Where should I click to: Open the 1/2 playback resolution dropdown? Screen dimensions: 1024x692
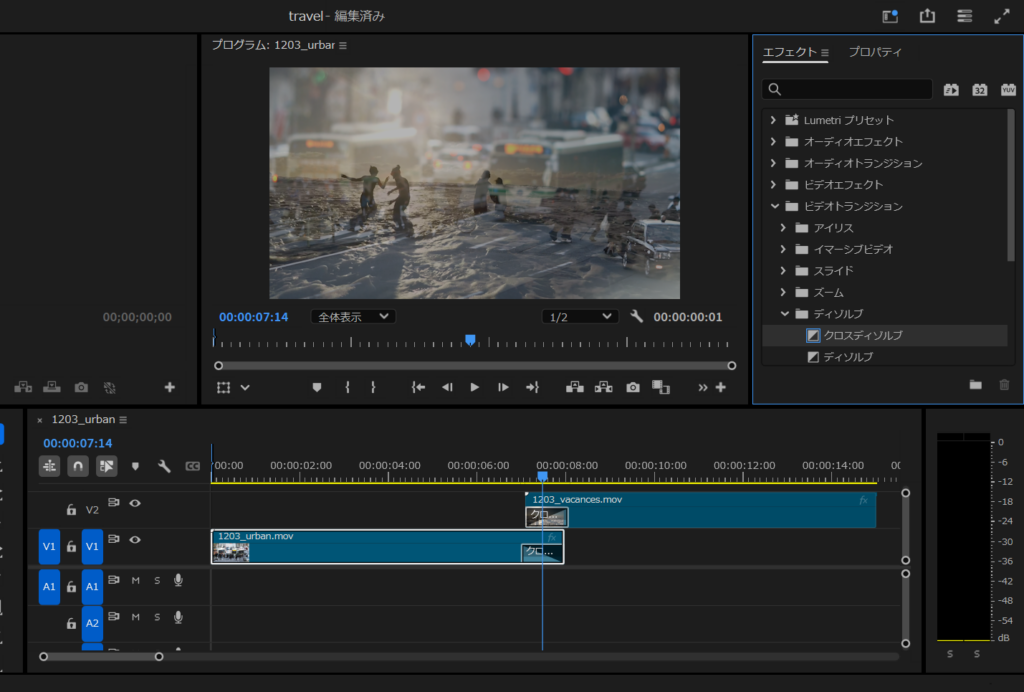click(580, 316)
